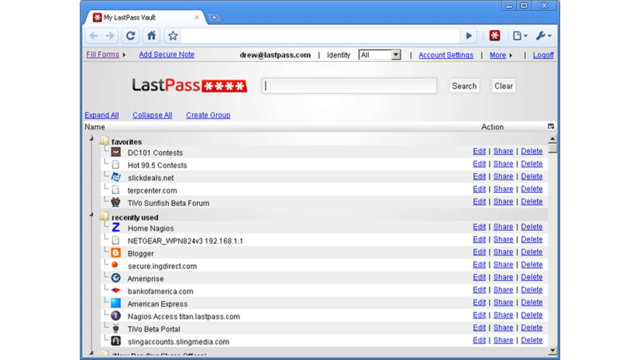Click the slickdeals.net site icon
Viewport: 640px width, 360px height.
[x=116, y=177]
